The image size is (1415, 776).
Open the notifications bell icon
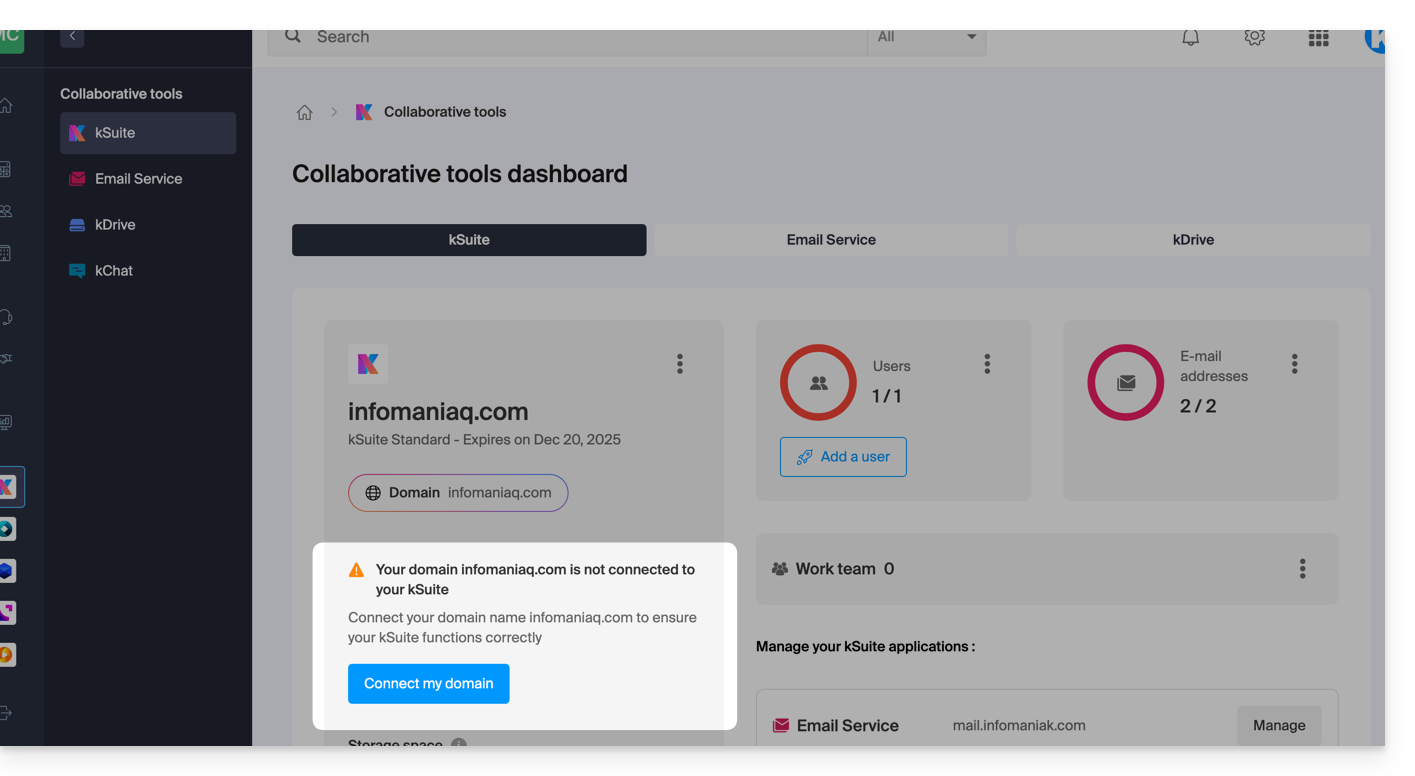(1190, 38)
